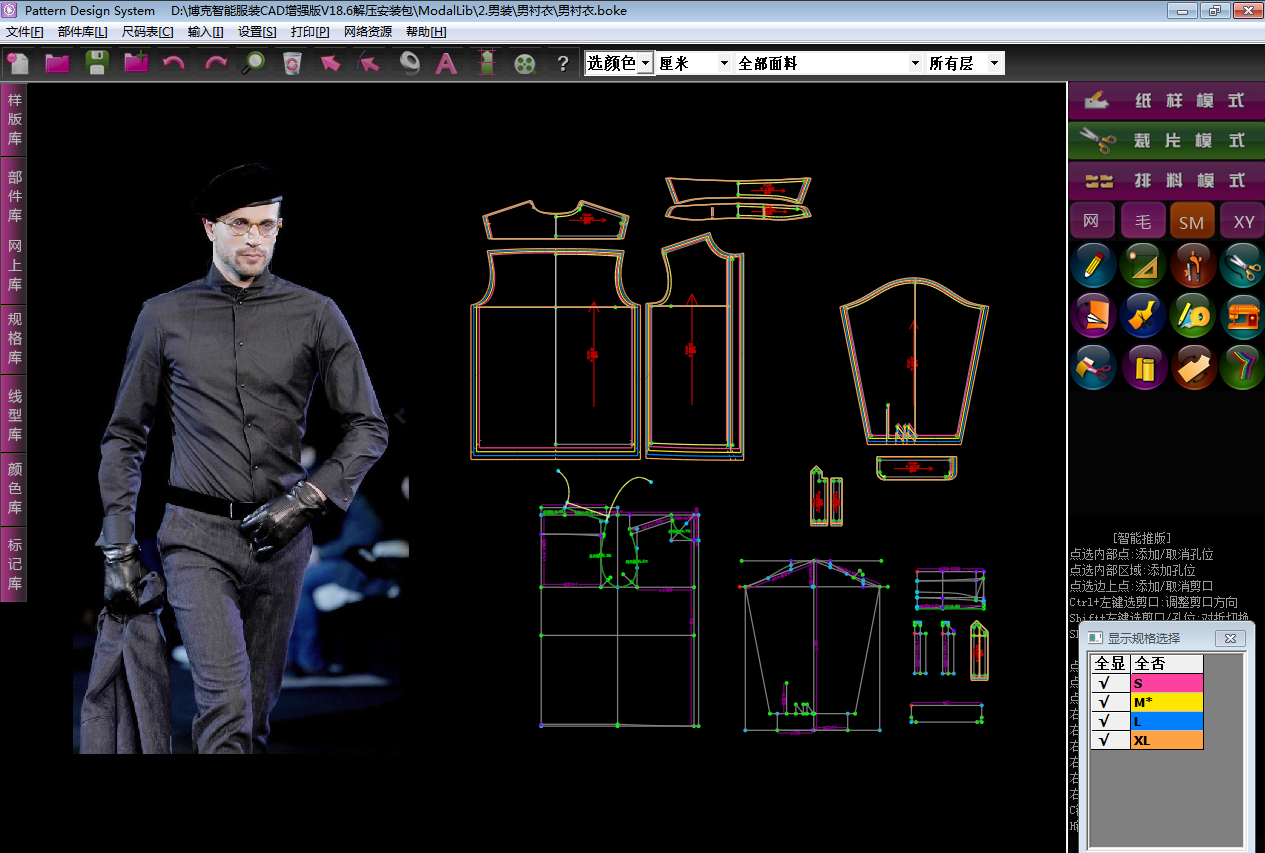Click the green mannequin measurement icon
Screen dimensions: 1265x853
pyautogui.click(x=486, y=63)
